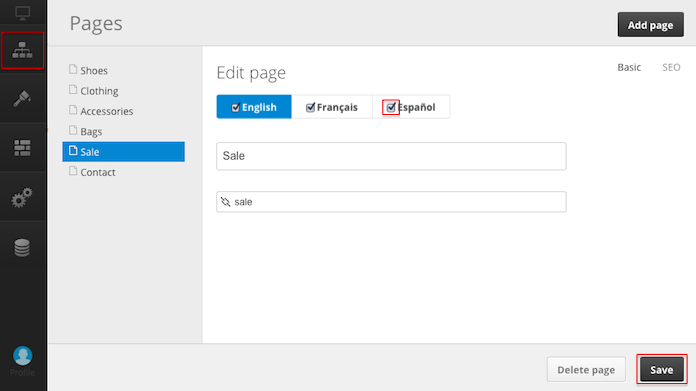Click the page icon next to Clothing
The width and height of the screenshot is (696, 391).
(x=73, y=90)
